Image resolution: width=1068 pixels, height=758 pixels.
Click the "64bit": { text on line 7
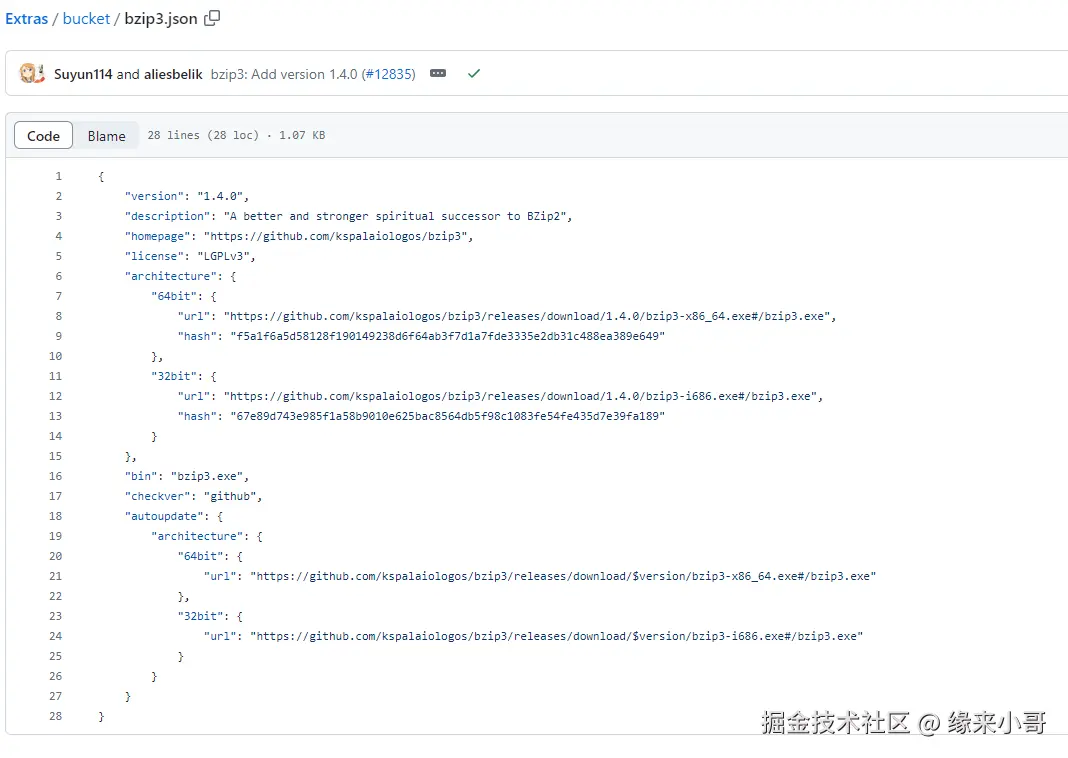click(x=184, y=296)
